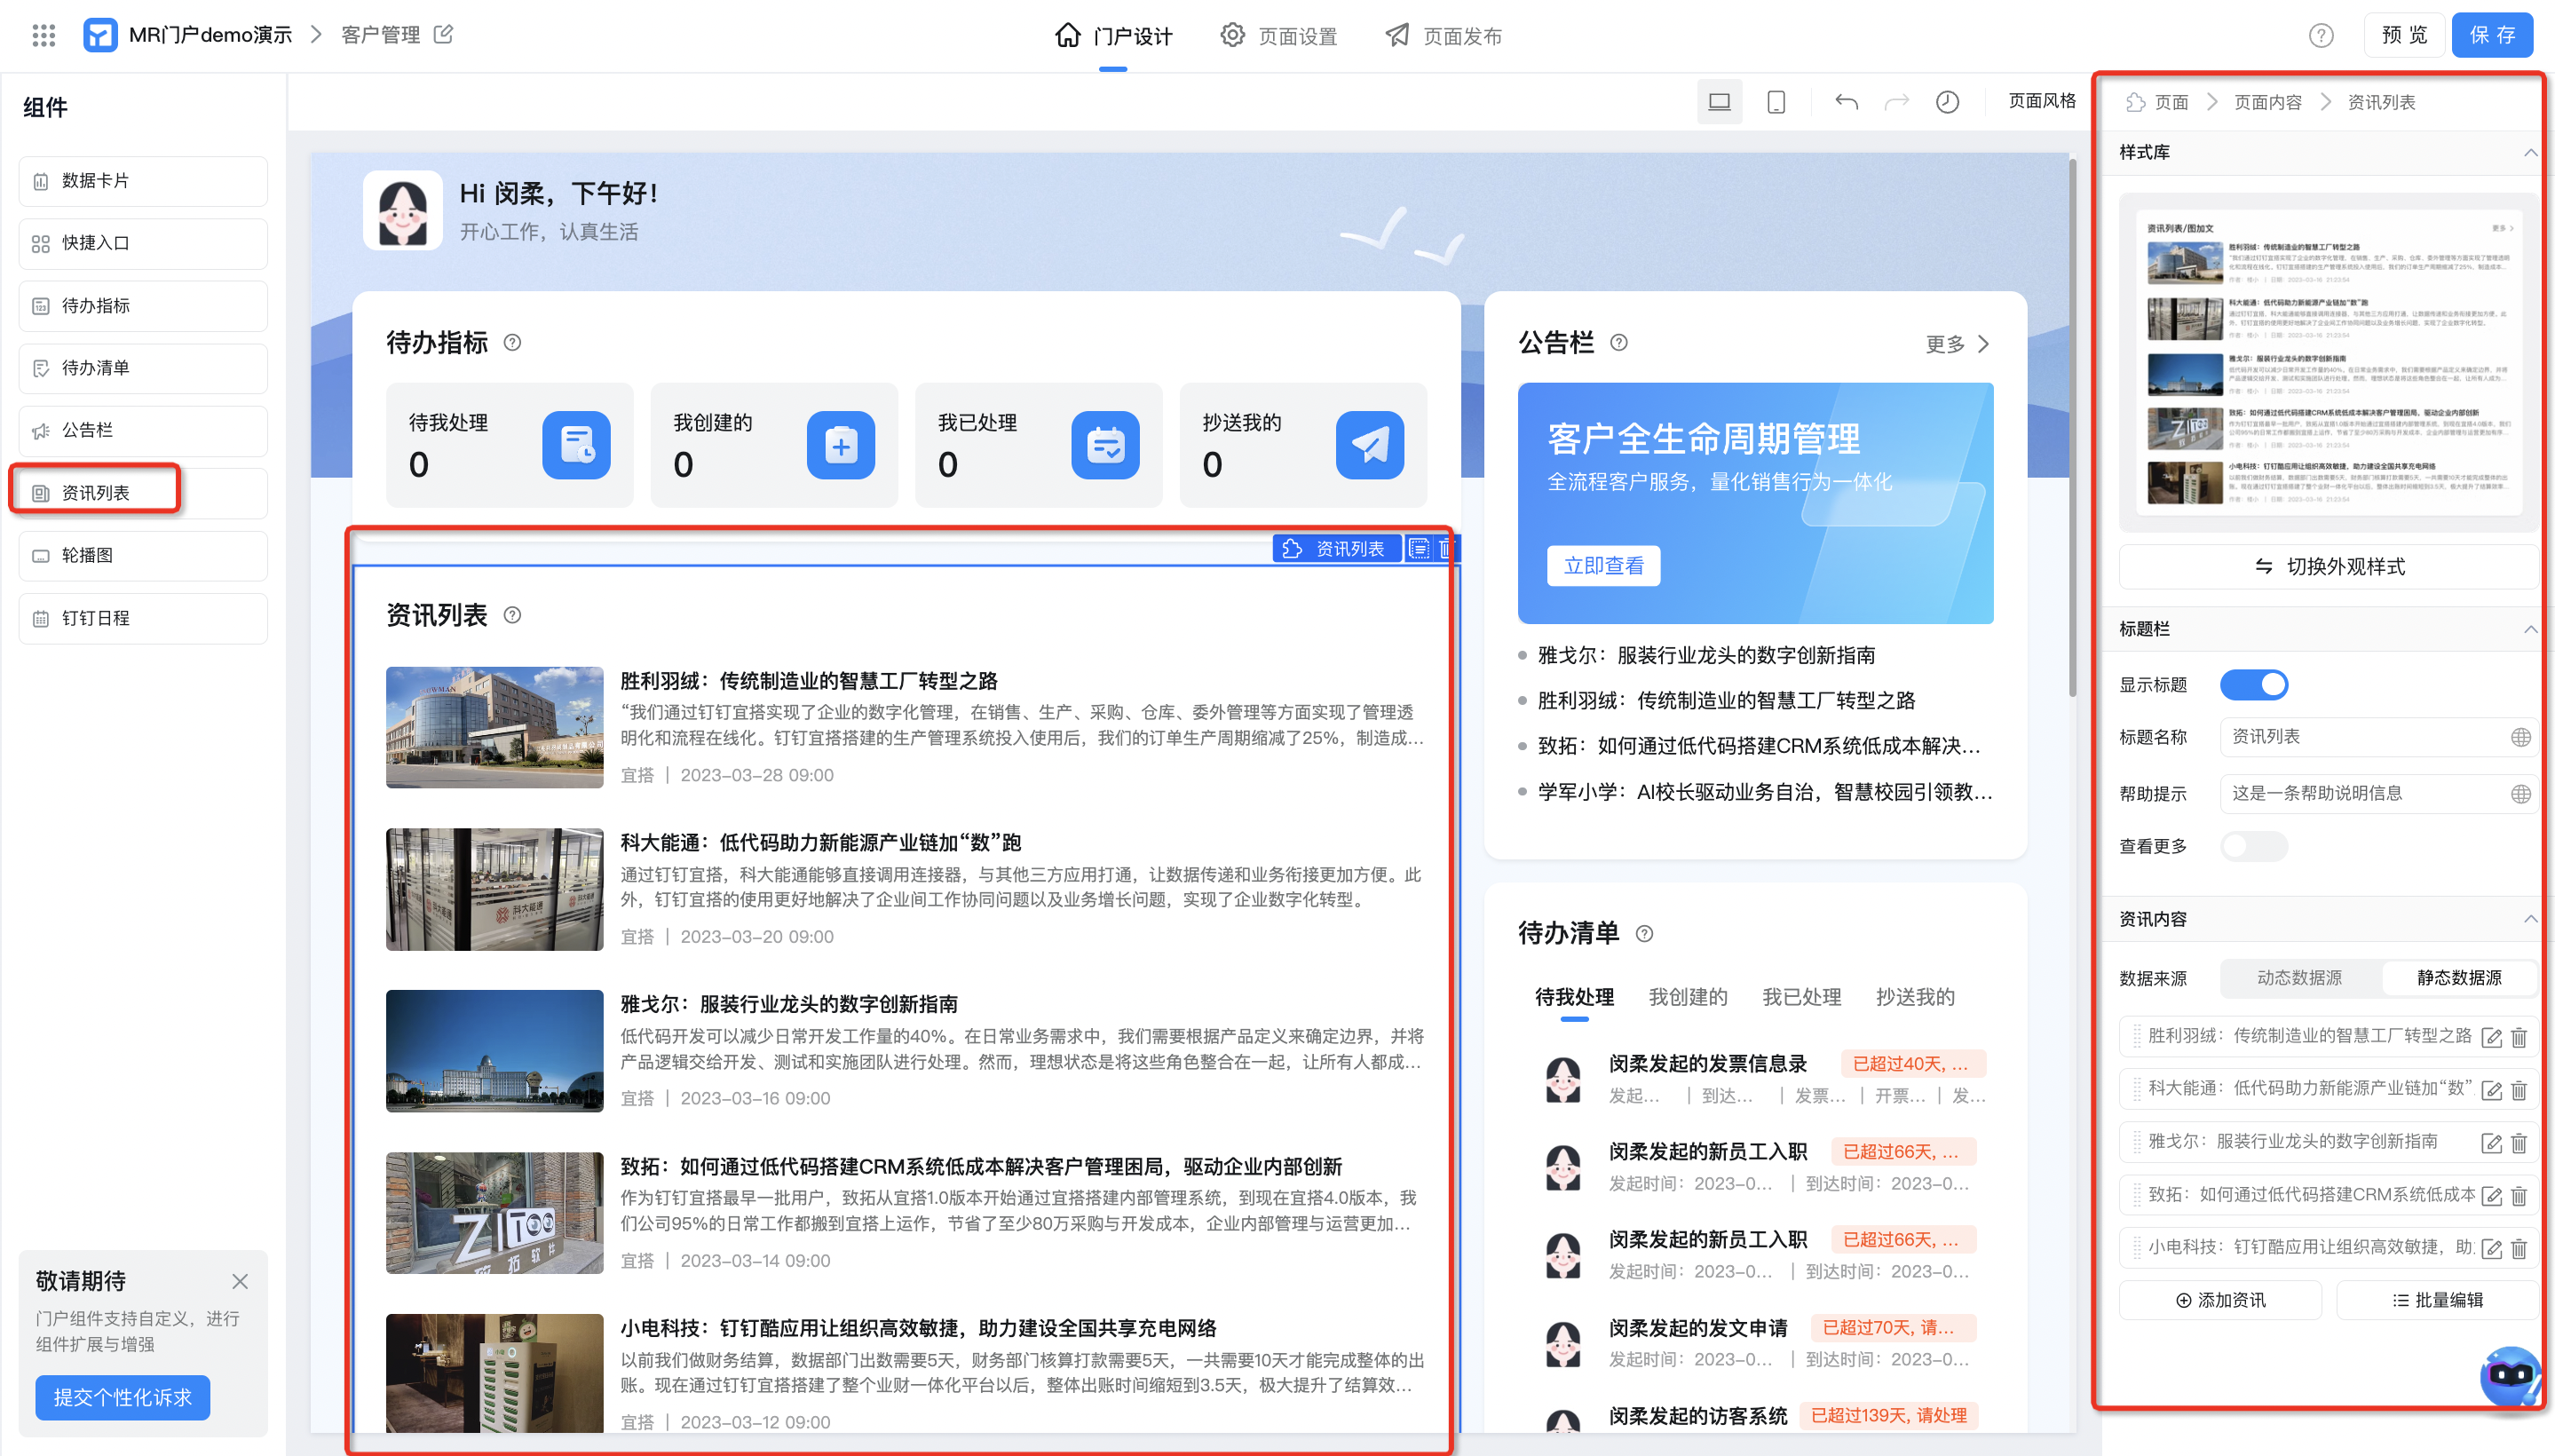Image resolution: width=2555 pixels, height=1456 pixels.
Task: Open the 页面设置 tab
Action: [1278, 36]
